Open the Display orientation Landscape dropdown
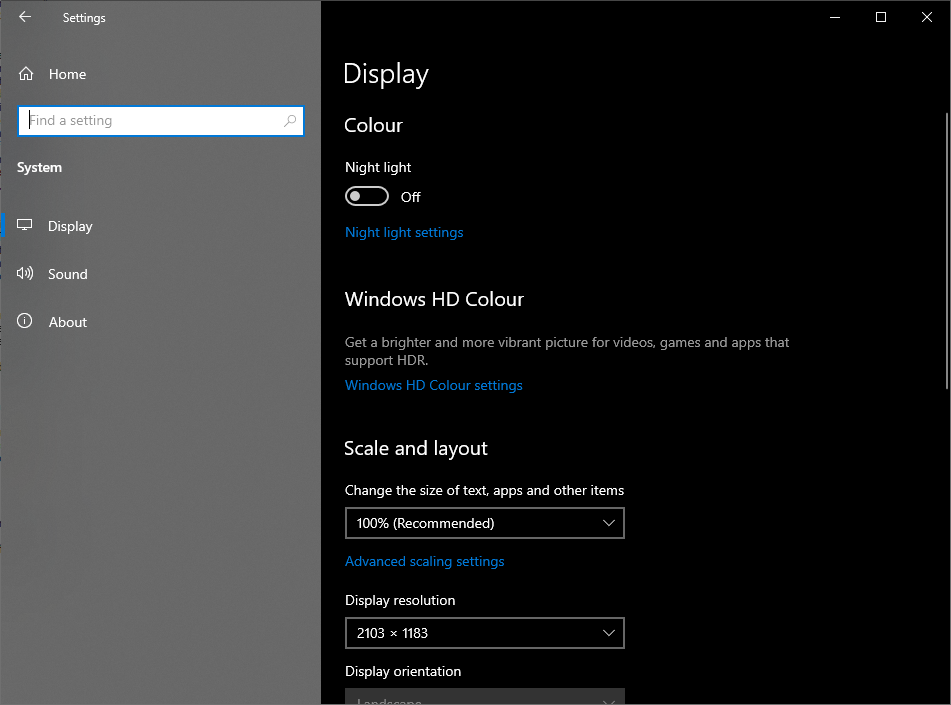951x705 pixels. [x=485, y=697]
